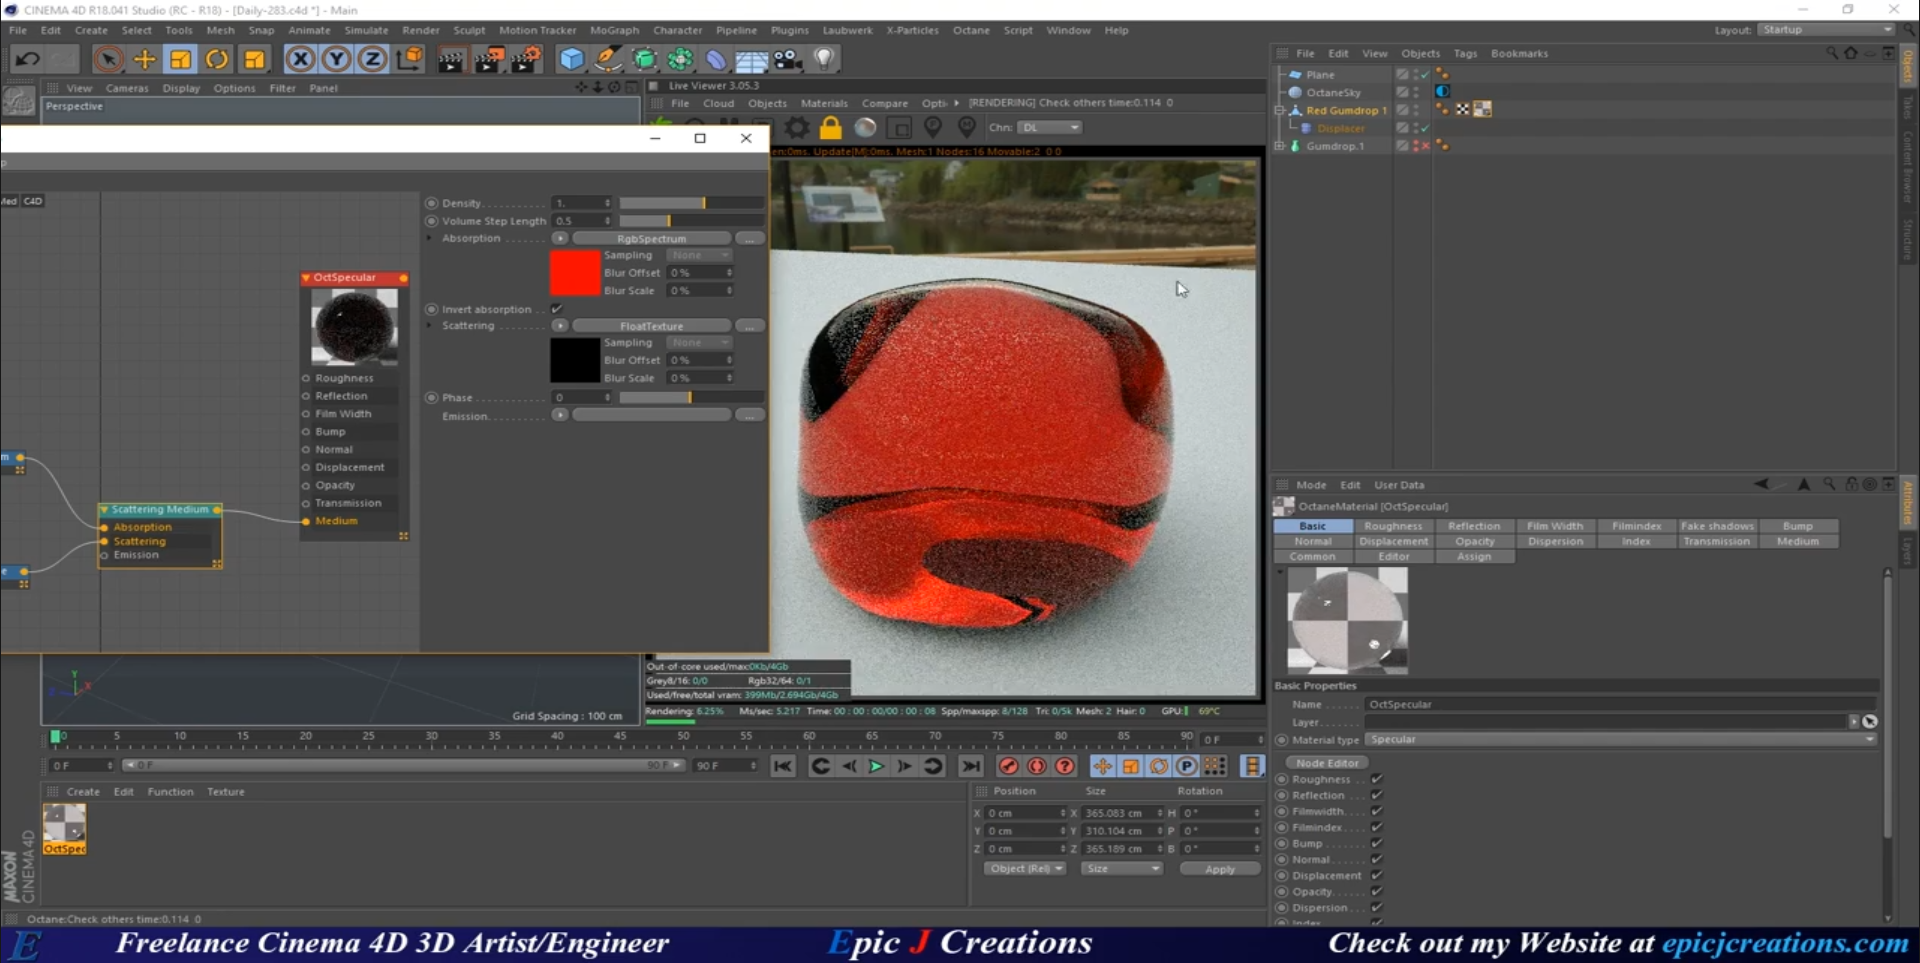Click record active objects keyframe button
Image resolution: width=1920 pixels, height=963 pixels.
coord(1008,766)
